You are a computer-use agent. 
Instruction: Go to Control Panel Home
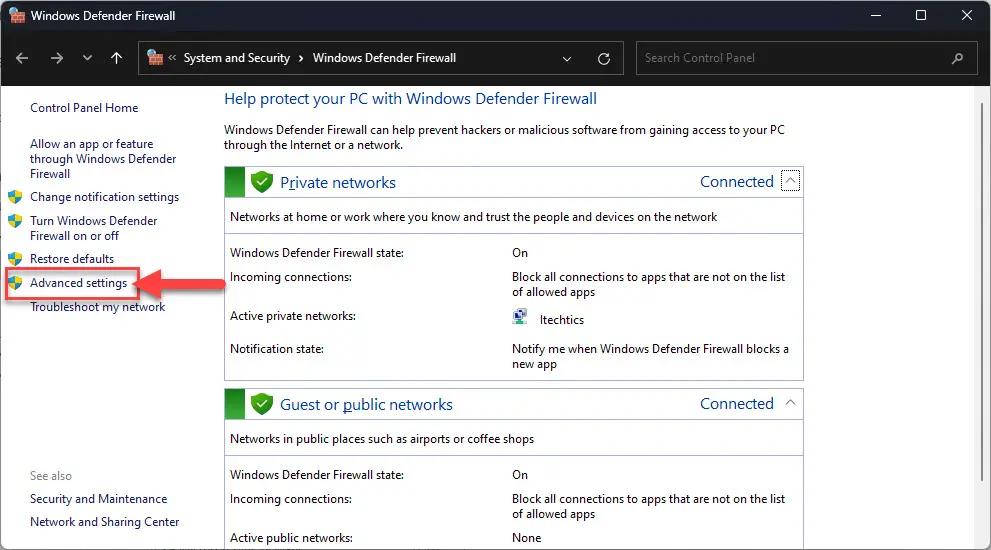[x=84, y=108]
